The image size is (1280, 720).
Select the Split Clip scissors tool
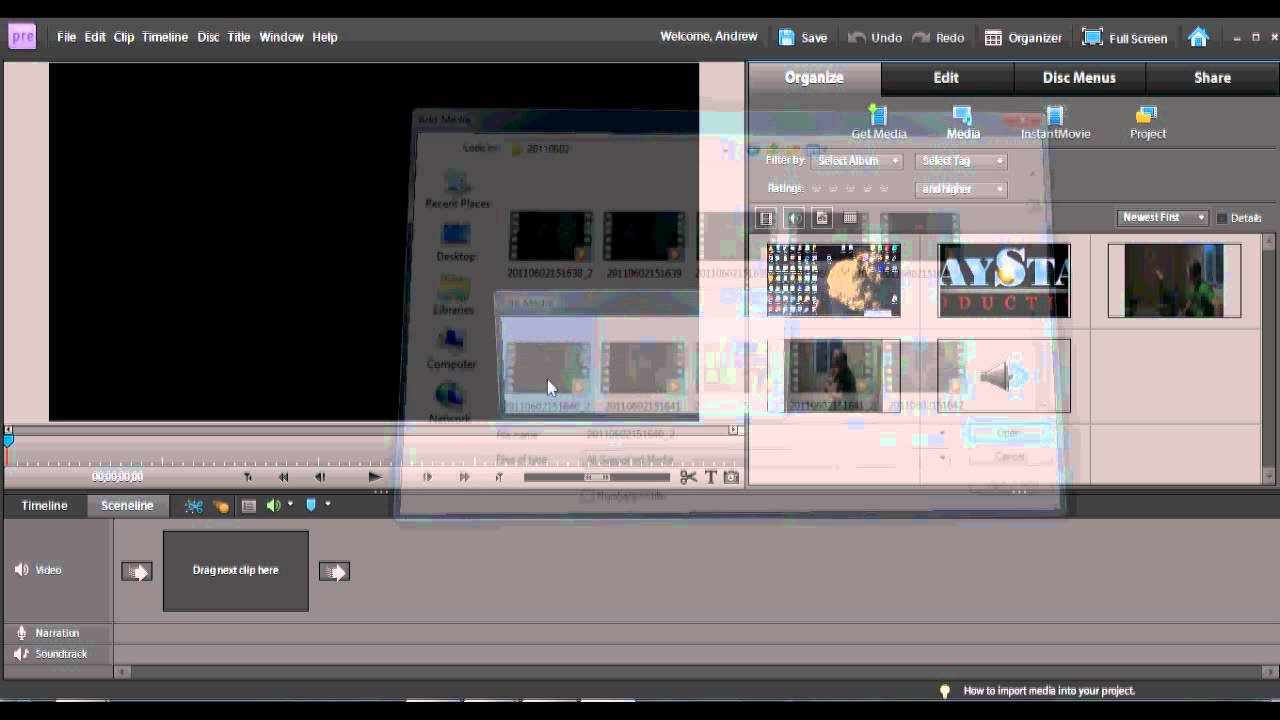[x=688, y=477]
